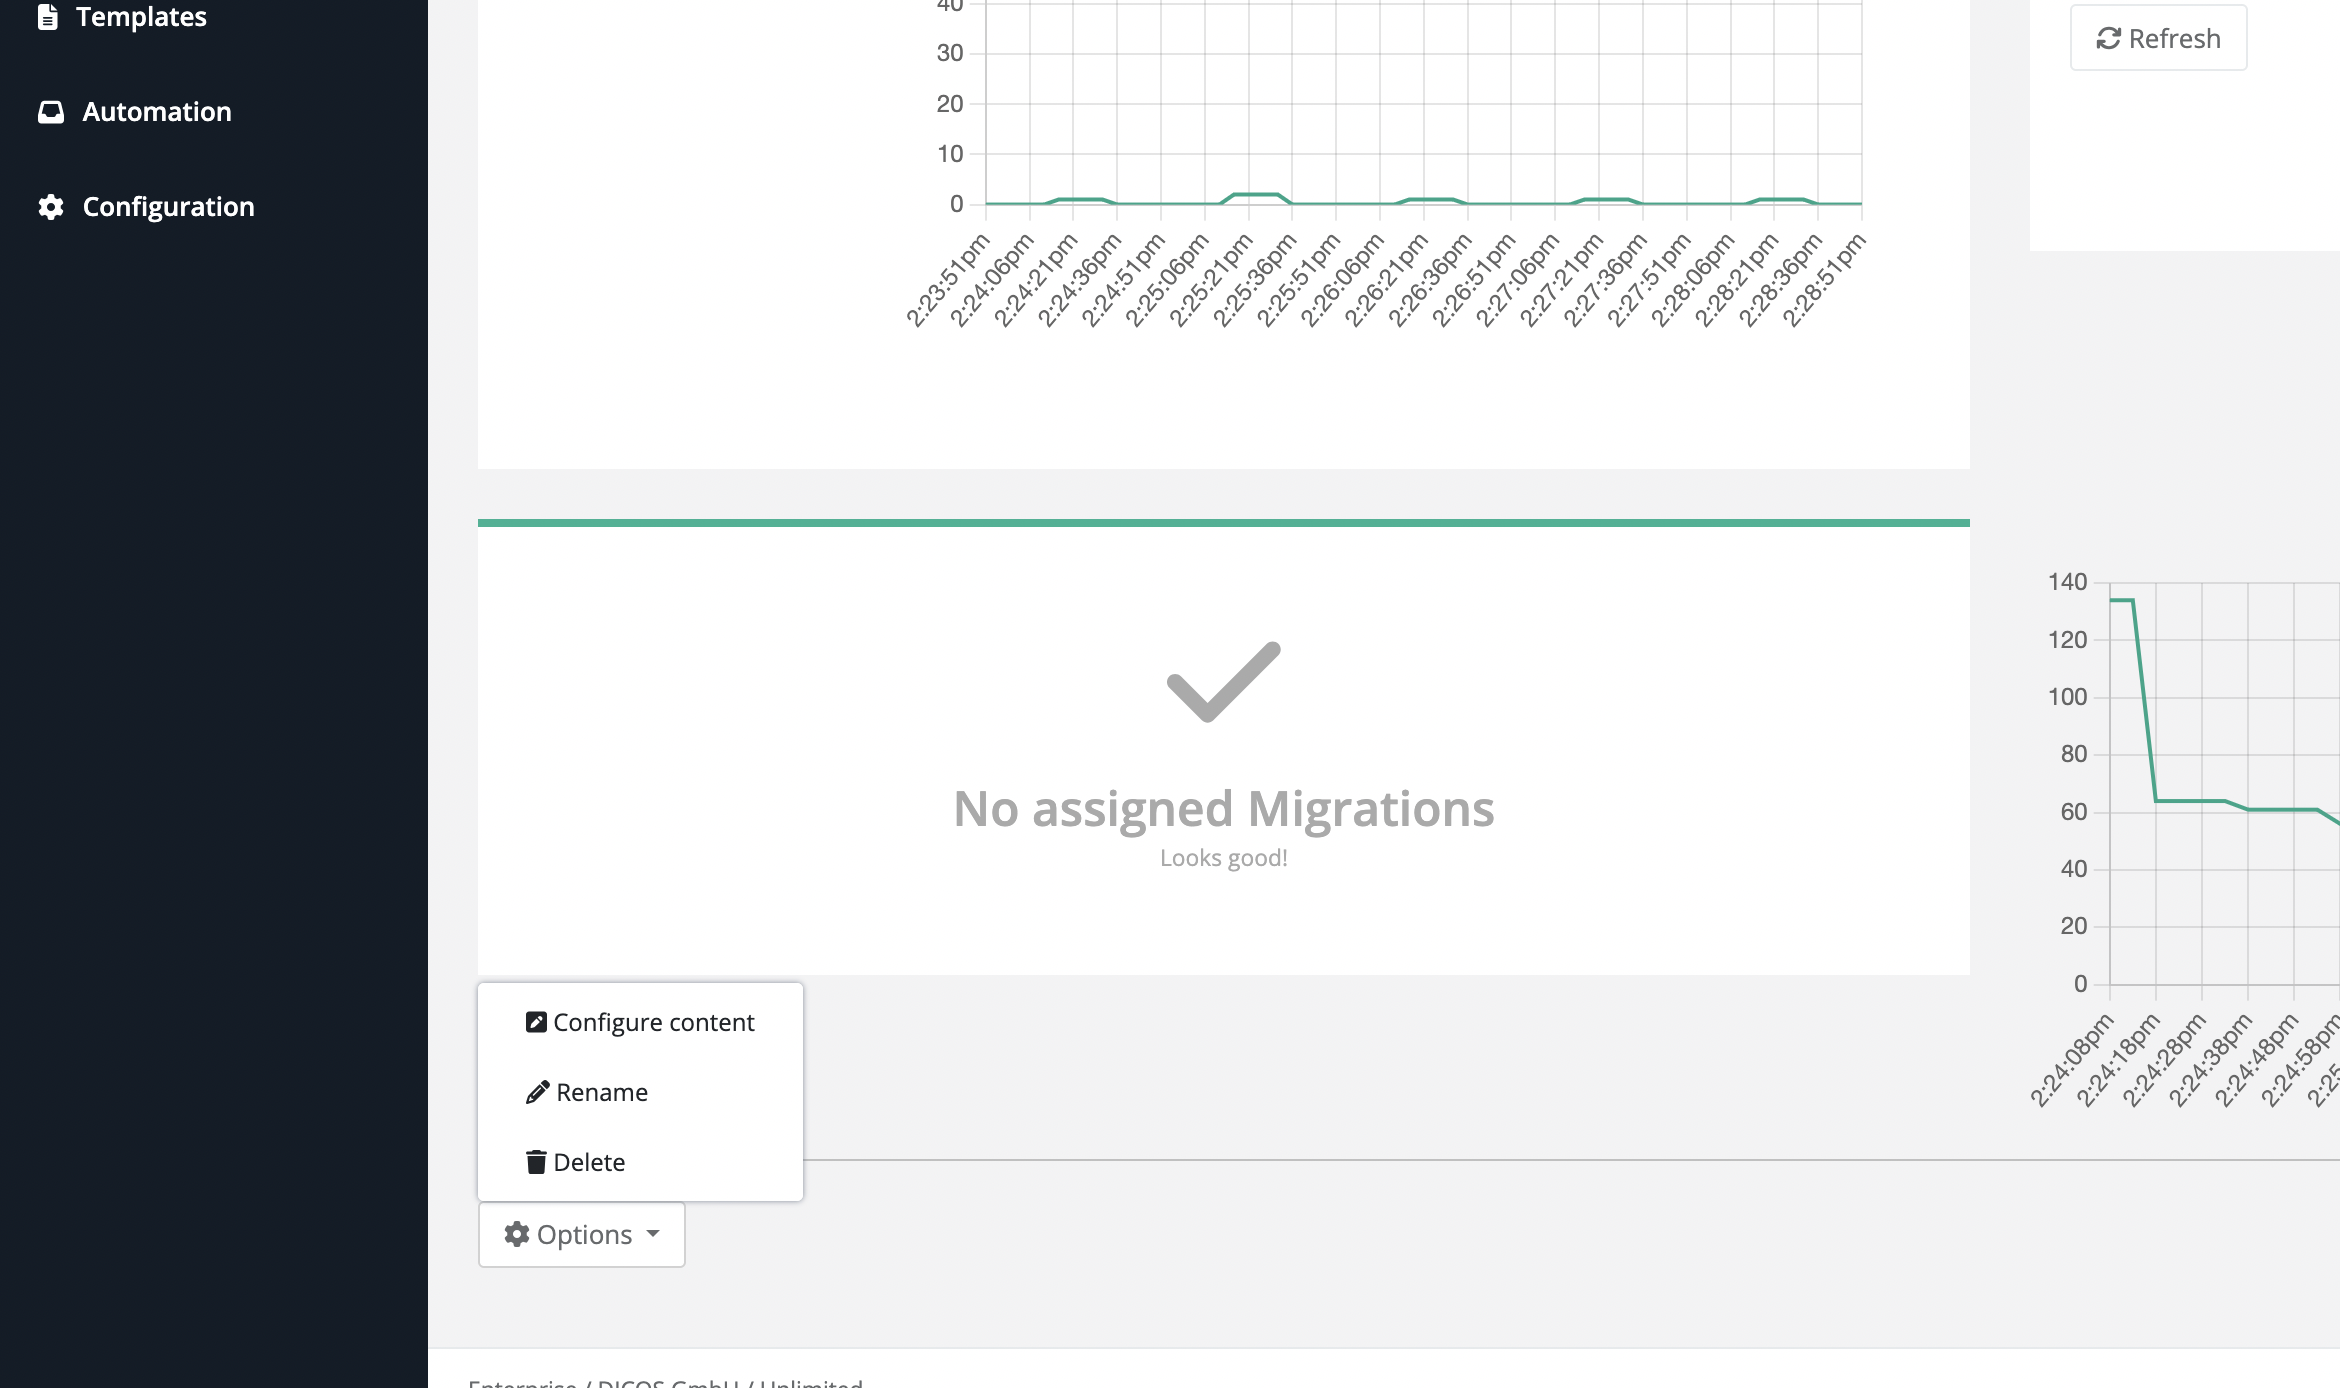Open the Automation section

(157, 111)
